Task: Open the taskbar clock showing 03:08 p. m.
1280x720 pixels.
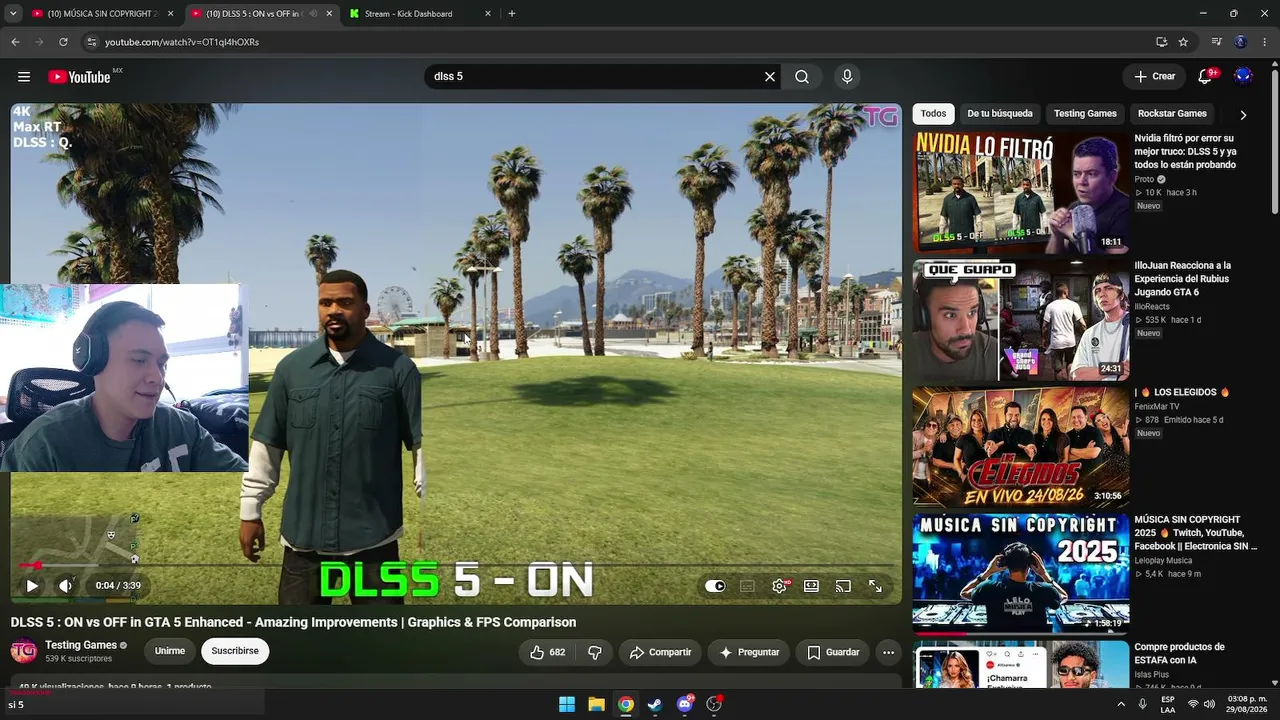Action: coord(1247,704)
